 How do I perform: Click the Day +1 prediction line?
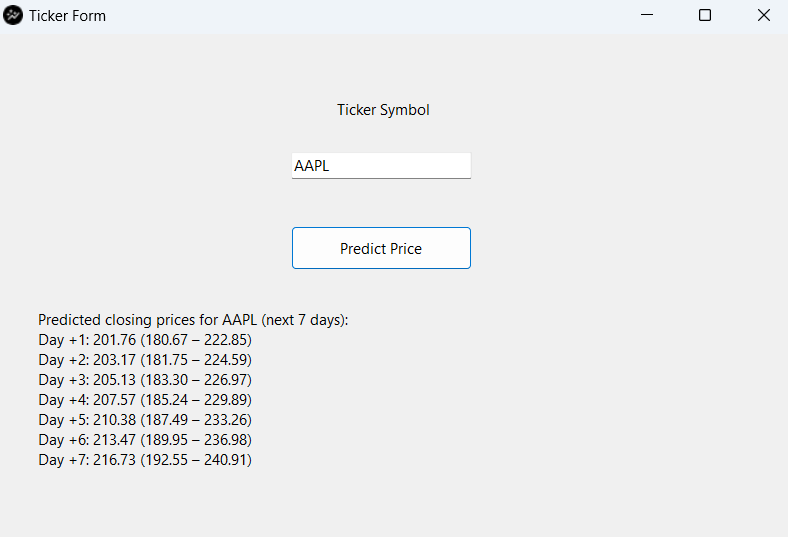tap(145, 340)
